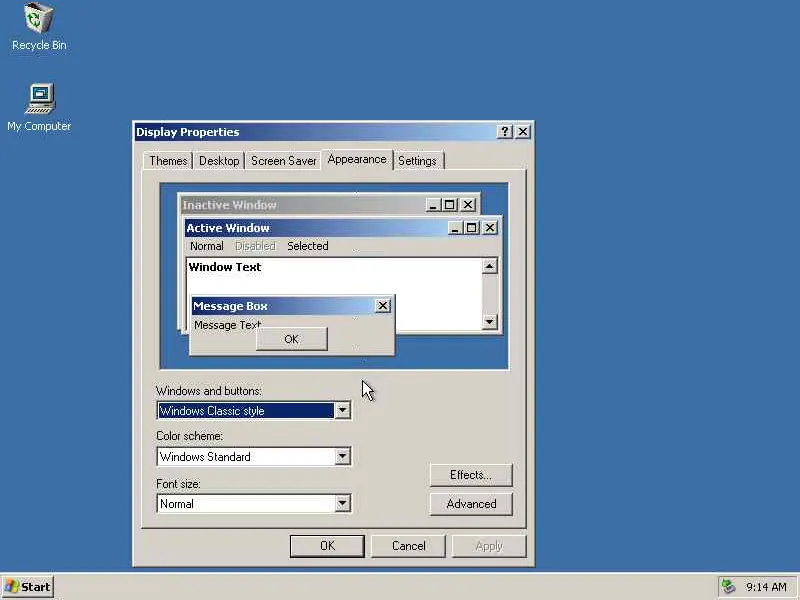
Task: Click the Window Text in preview
Action: pyautogui.click(x=224, y=267)
